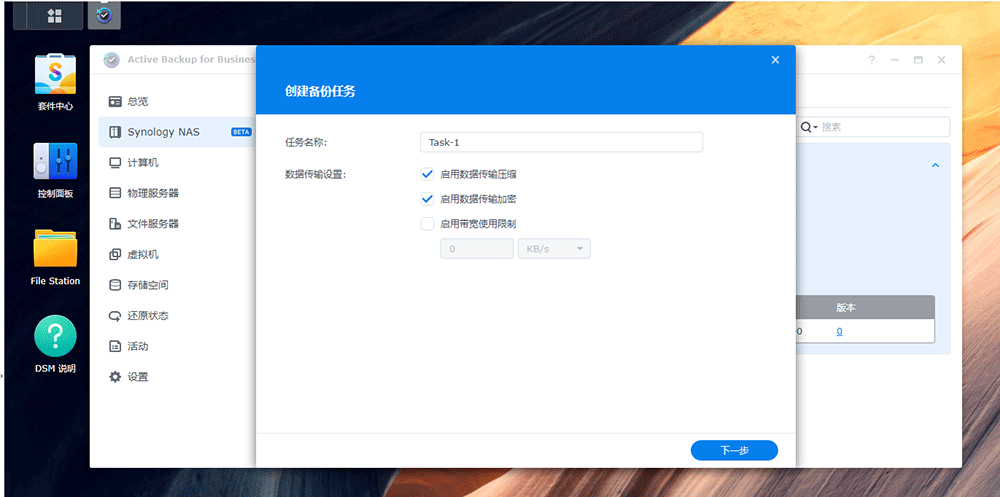Screen dimensions: 1000x497
Task: Click the Synology NAS sidebar icon
Action: click(x=115, y=132)
